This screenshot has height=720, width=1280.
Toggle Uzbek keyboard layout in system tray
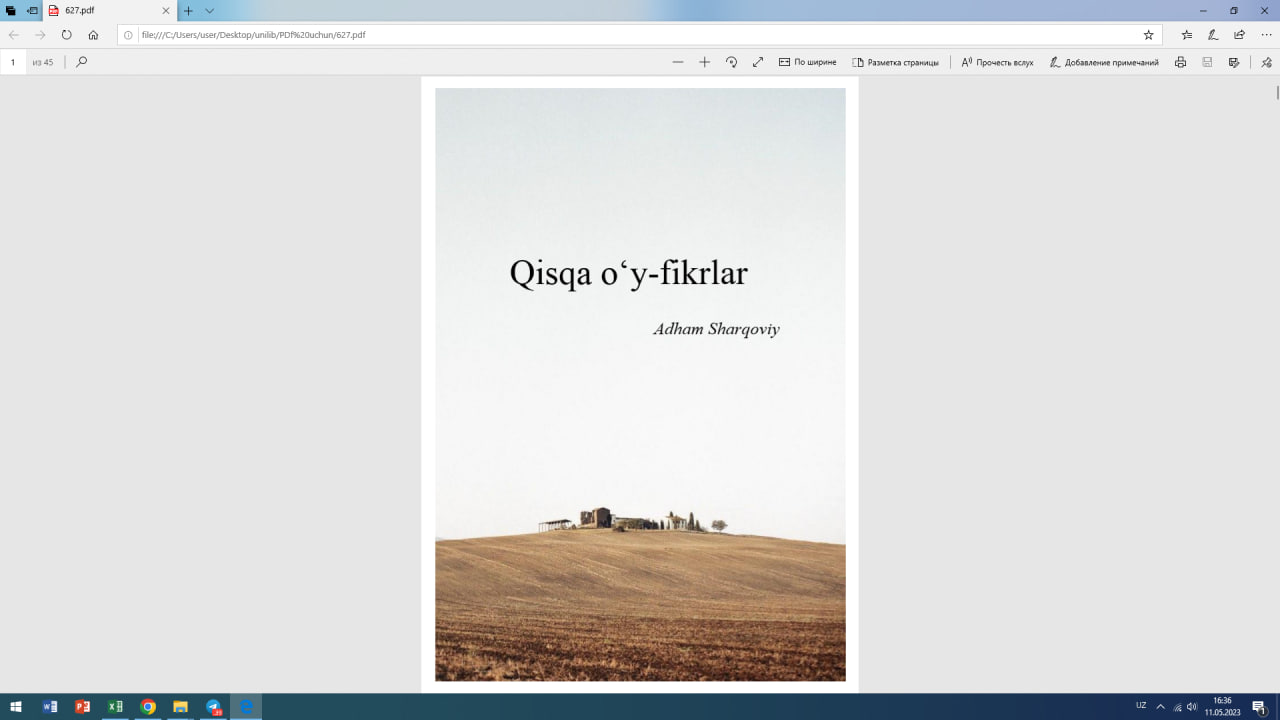(1141, 706)
